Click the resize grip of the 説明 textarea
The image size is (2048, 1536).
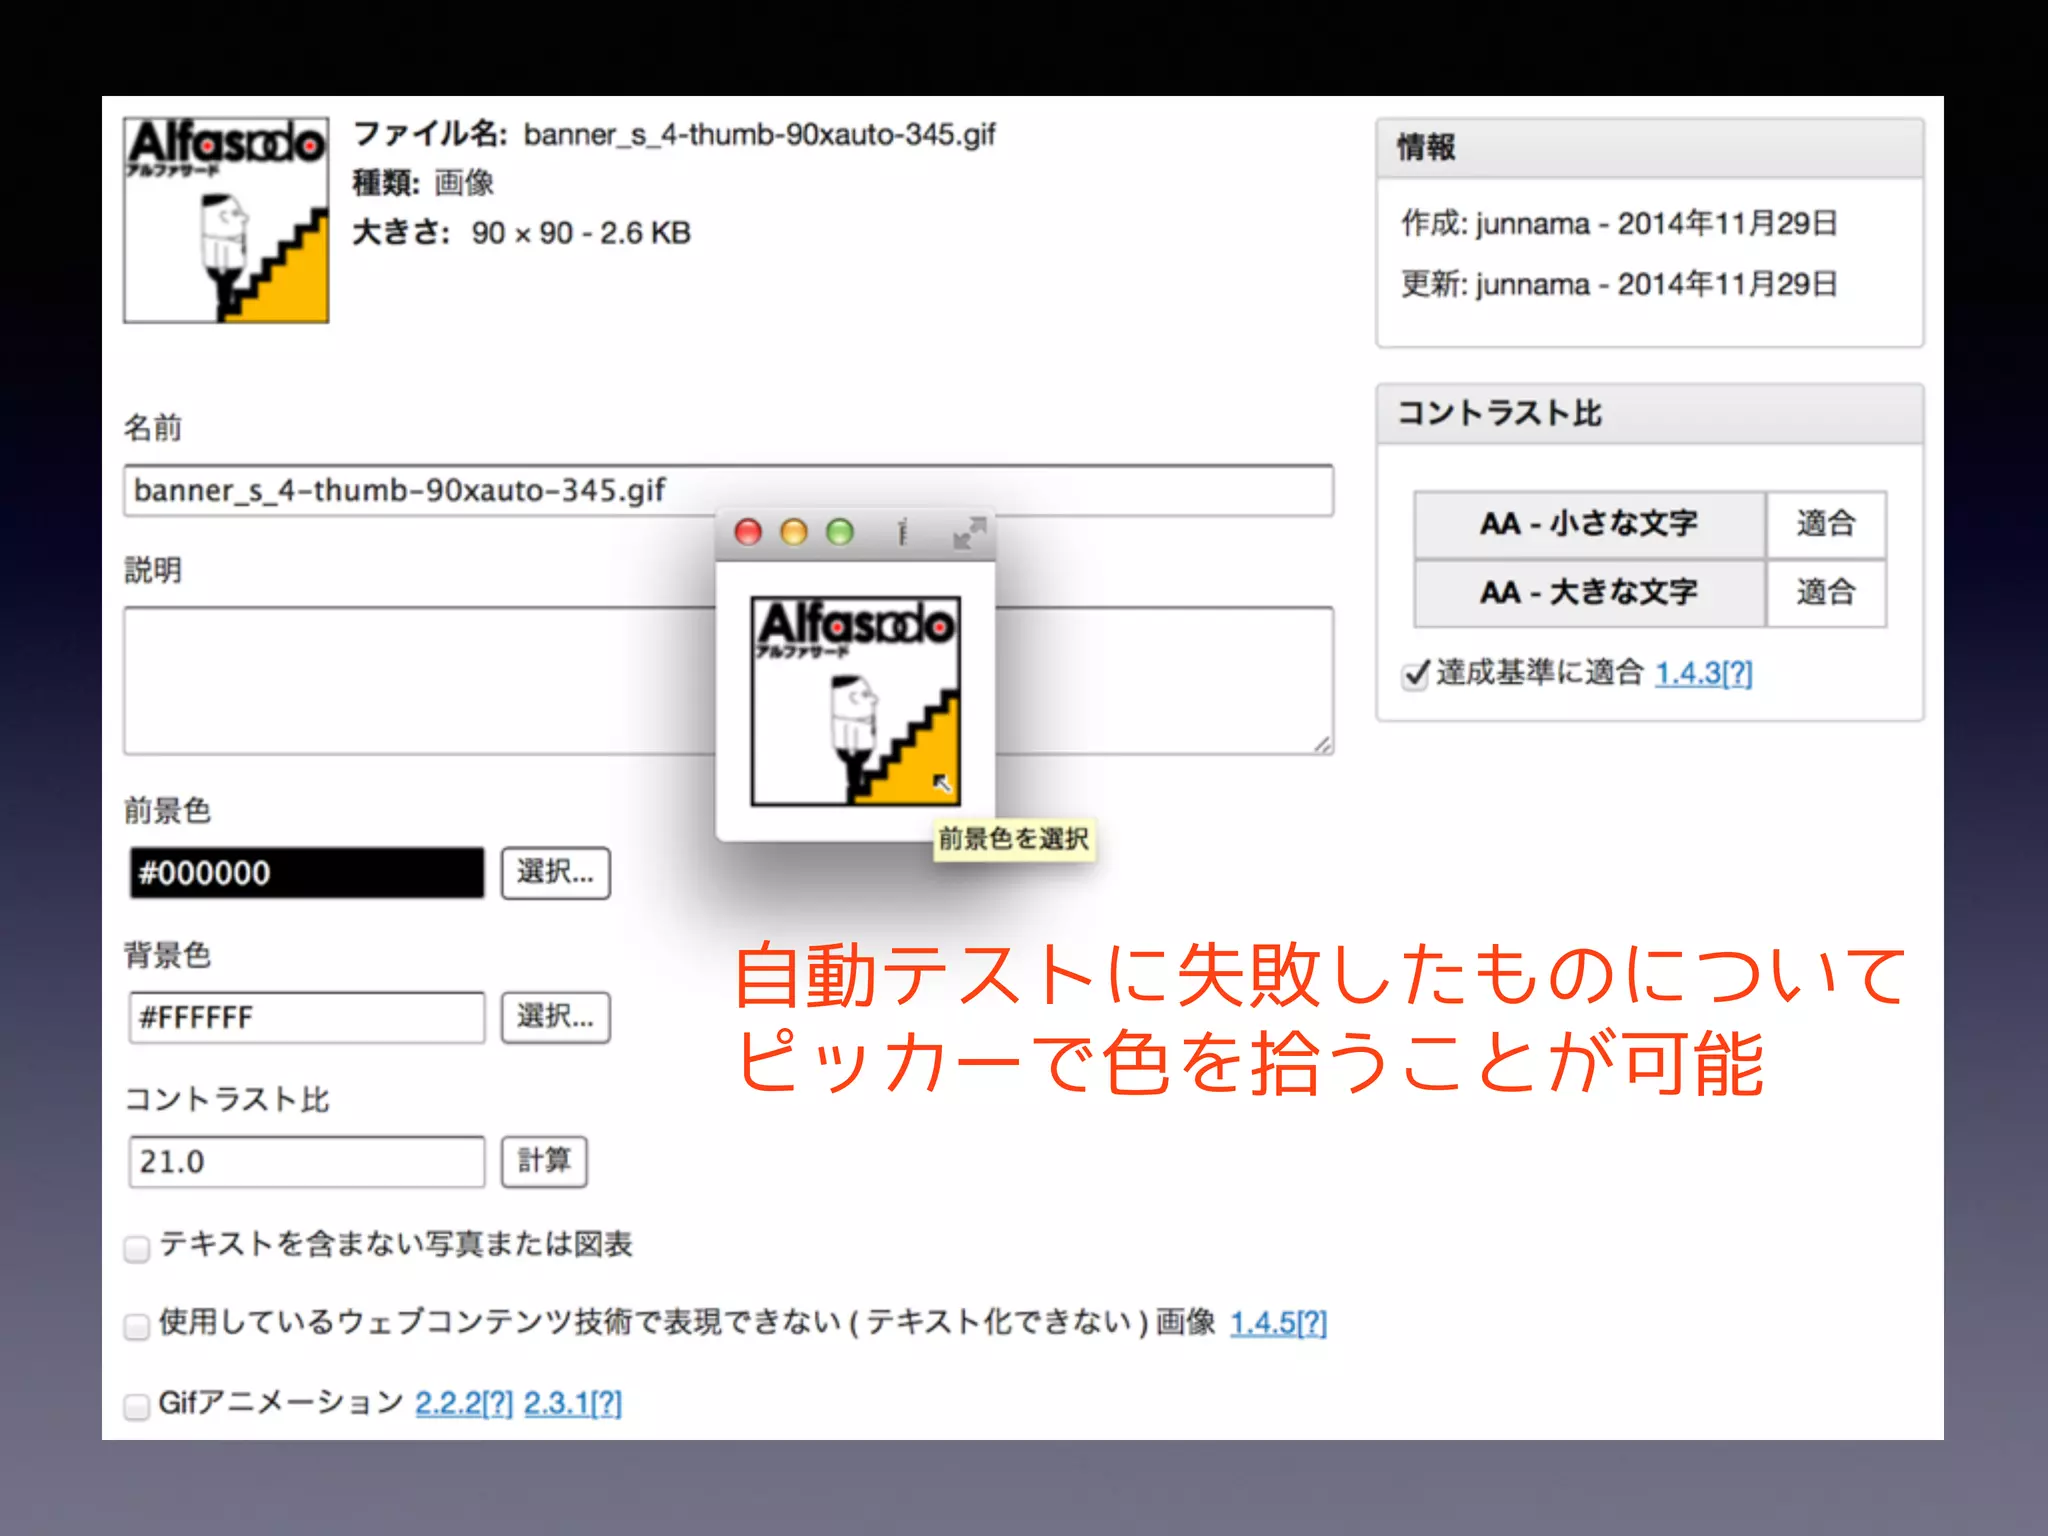point(1322,744)
